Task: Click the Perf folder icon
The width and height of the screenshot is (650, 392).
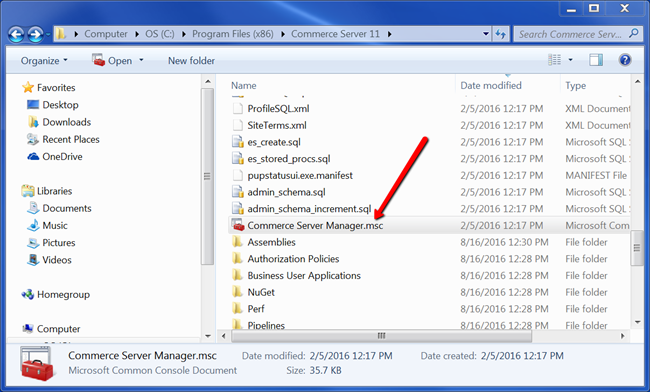Action: tap(238, 309)
